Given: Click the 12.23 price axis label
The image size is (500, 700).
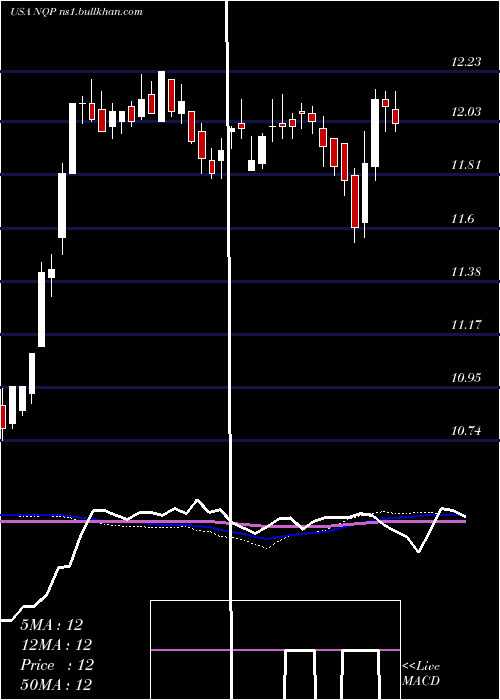Looking at the screenshot, I should tap(466, 62).
